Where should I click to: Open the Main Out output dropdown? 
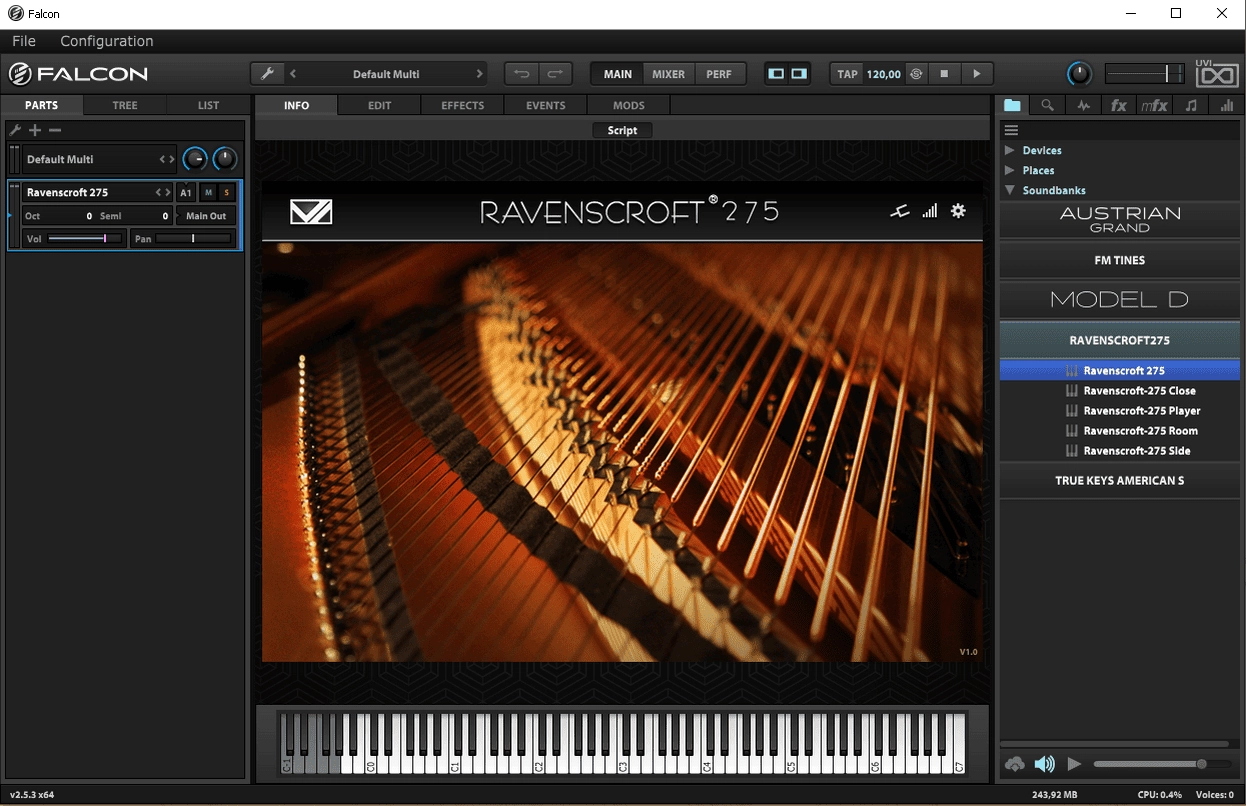click(206, 216)
